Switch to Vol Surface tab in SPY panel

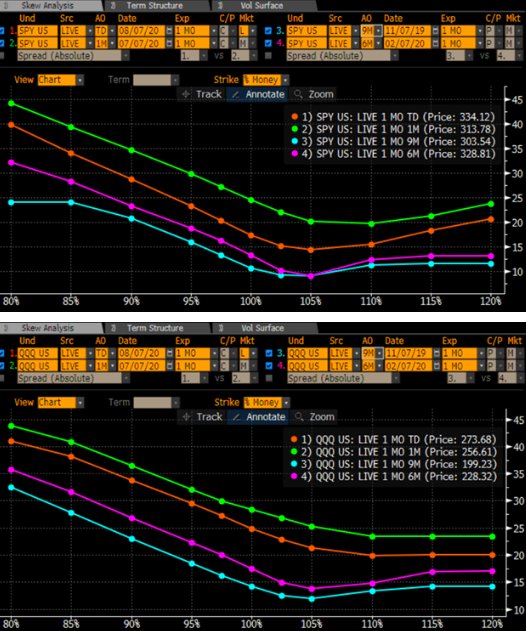click(x=262, y=6)
